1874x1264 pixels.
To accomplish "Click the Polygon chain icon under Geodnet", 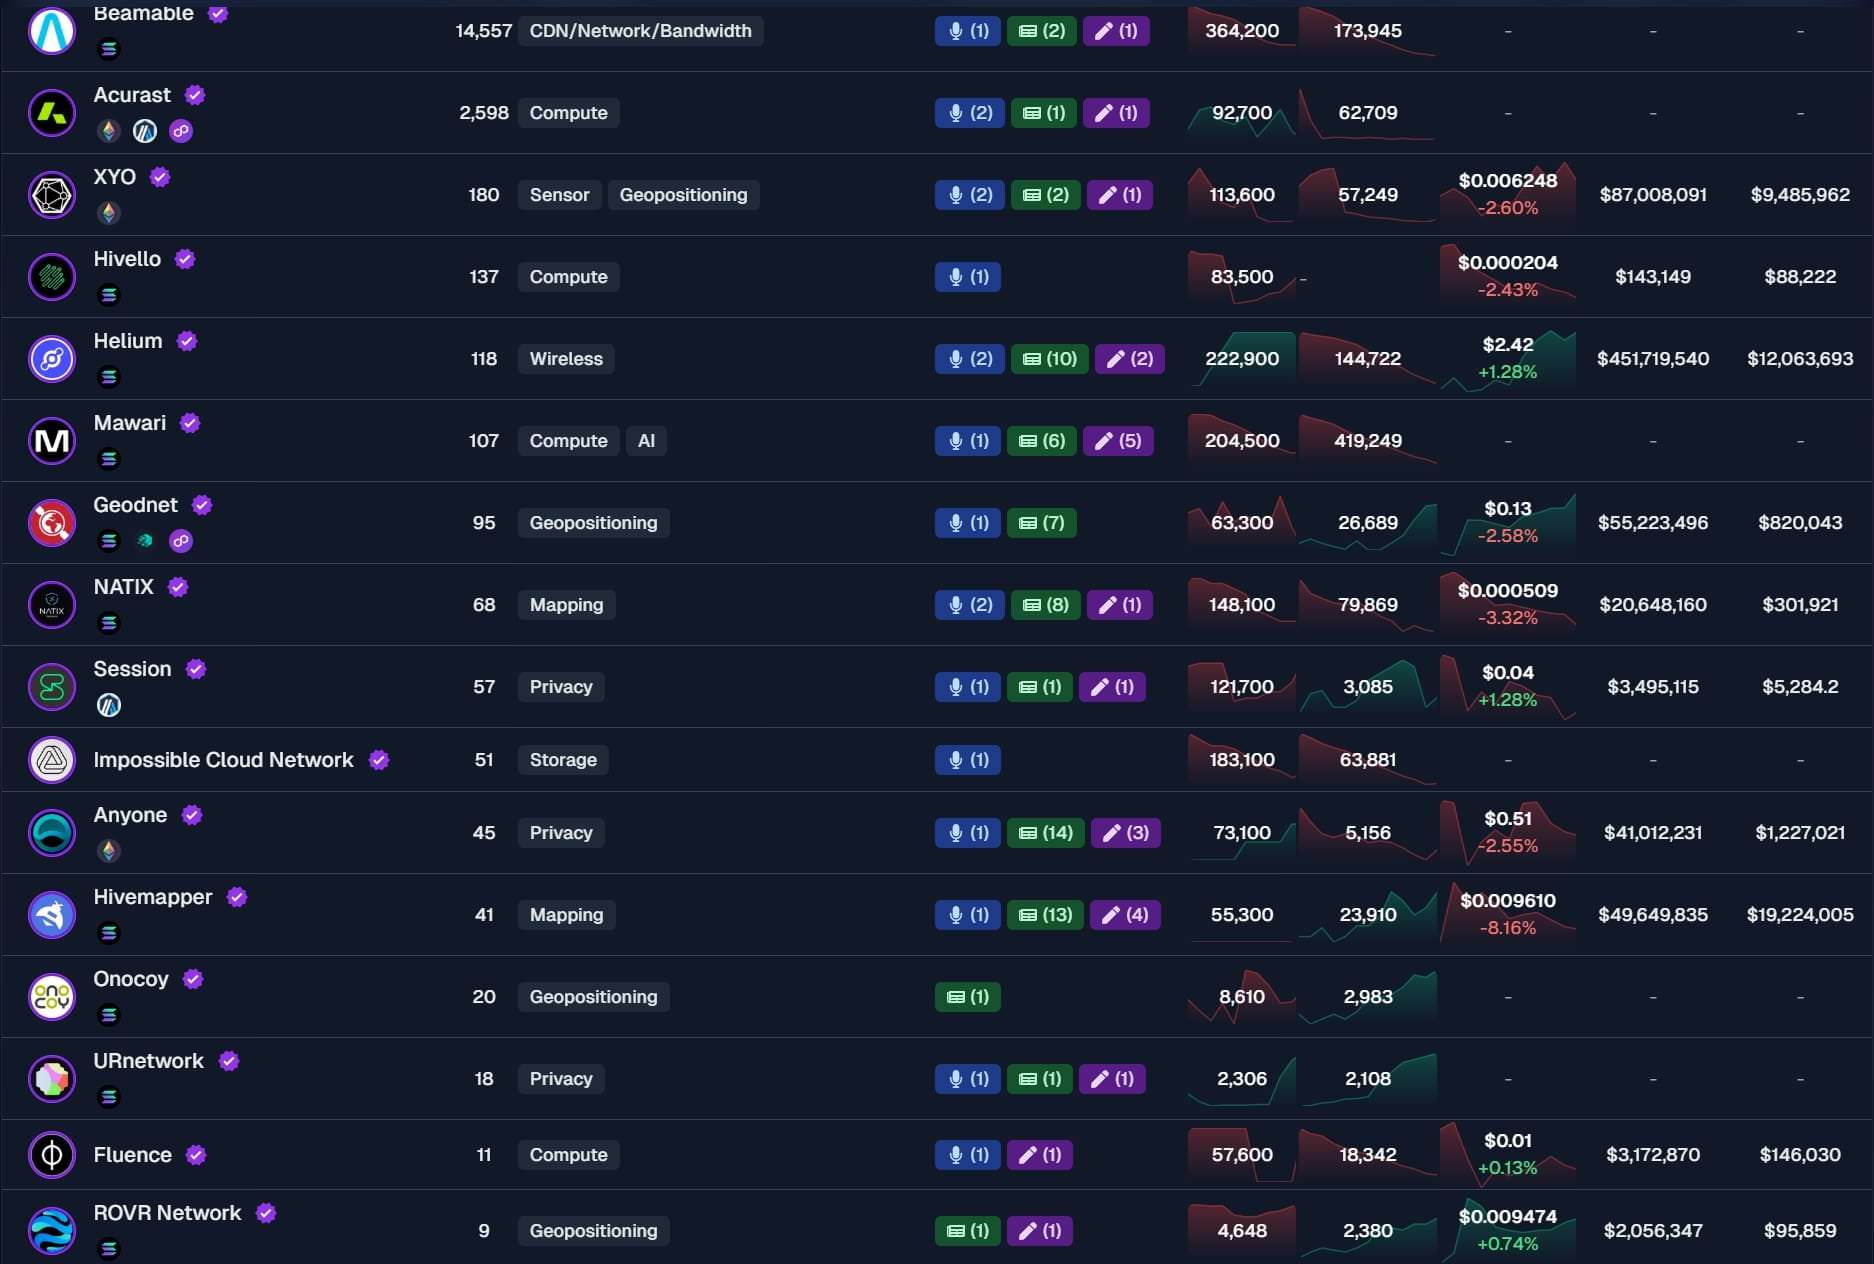I will (181, 541).
